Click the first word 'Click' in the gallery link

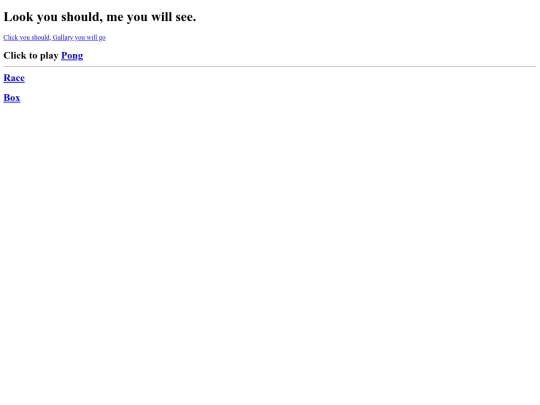[10, 38]
